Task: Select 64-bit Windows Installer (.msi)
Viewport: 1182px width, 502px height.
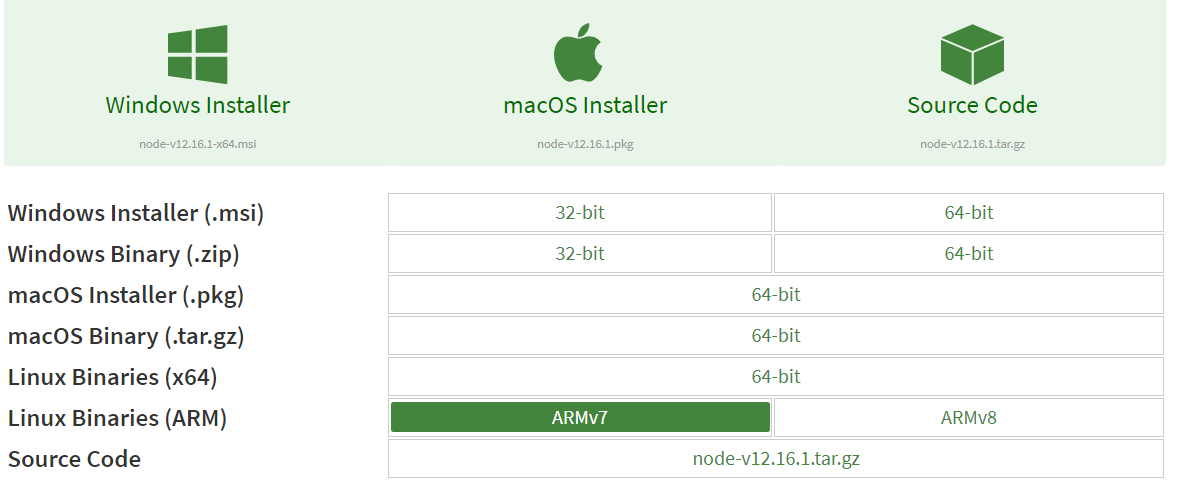Action: pos(969,213)
